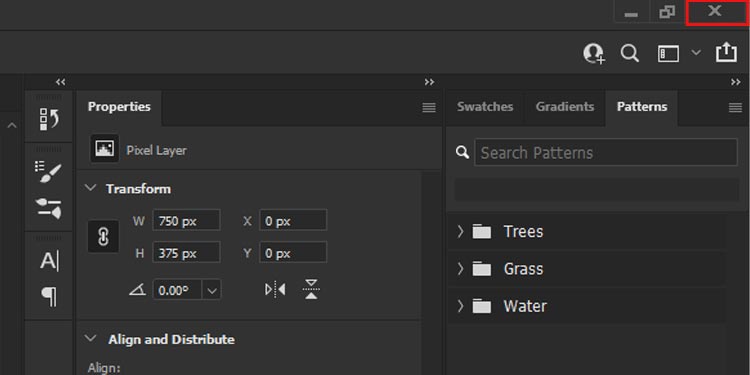Collapse the Transform section
Screen dimensions: 750x375
tap(90, 188)
